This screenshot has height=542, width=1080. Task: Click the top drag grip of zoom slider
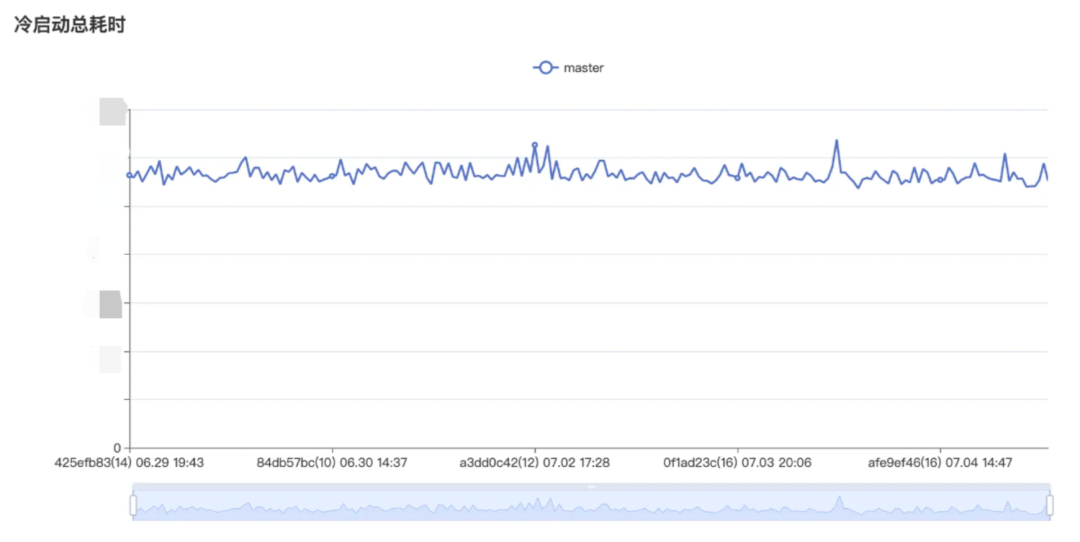coord(592,487)
